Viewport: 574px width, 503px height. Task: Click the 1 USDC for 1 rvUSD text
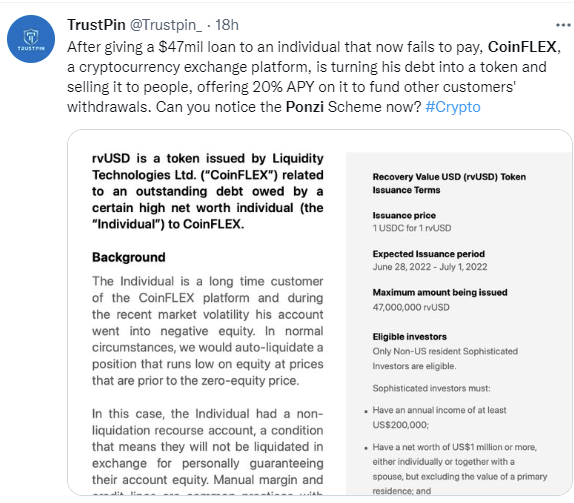[x=412, y=228]
